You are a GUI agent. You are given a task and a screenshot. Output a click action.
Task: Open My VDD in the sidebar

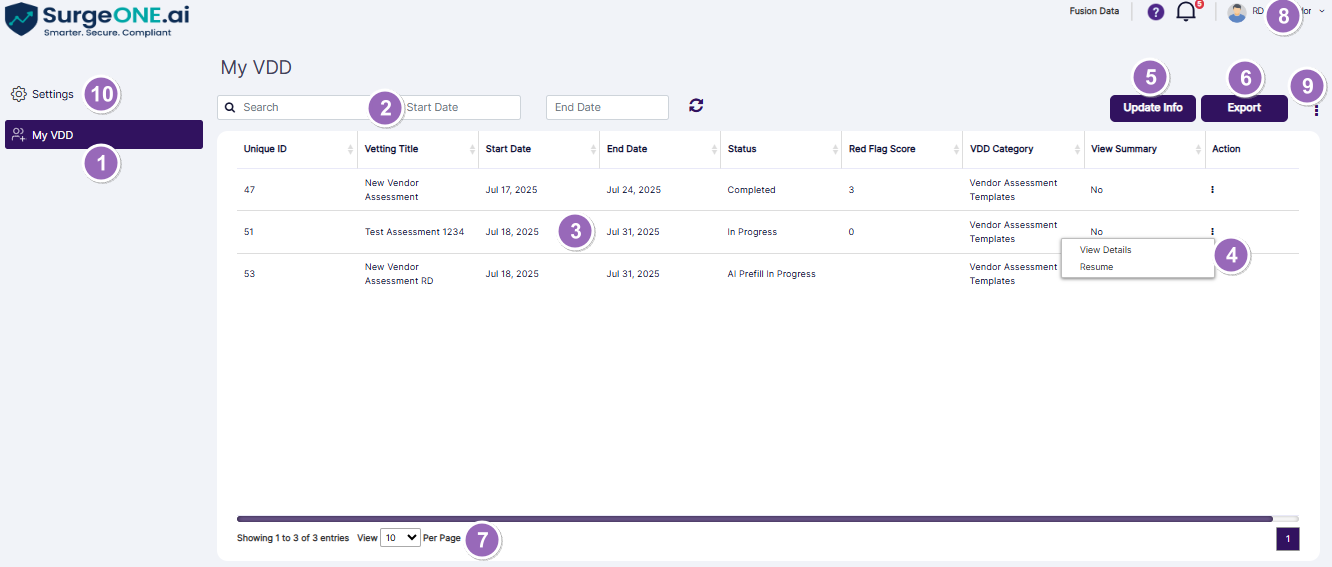click(x=104, y=135)
